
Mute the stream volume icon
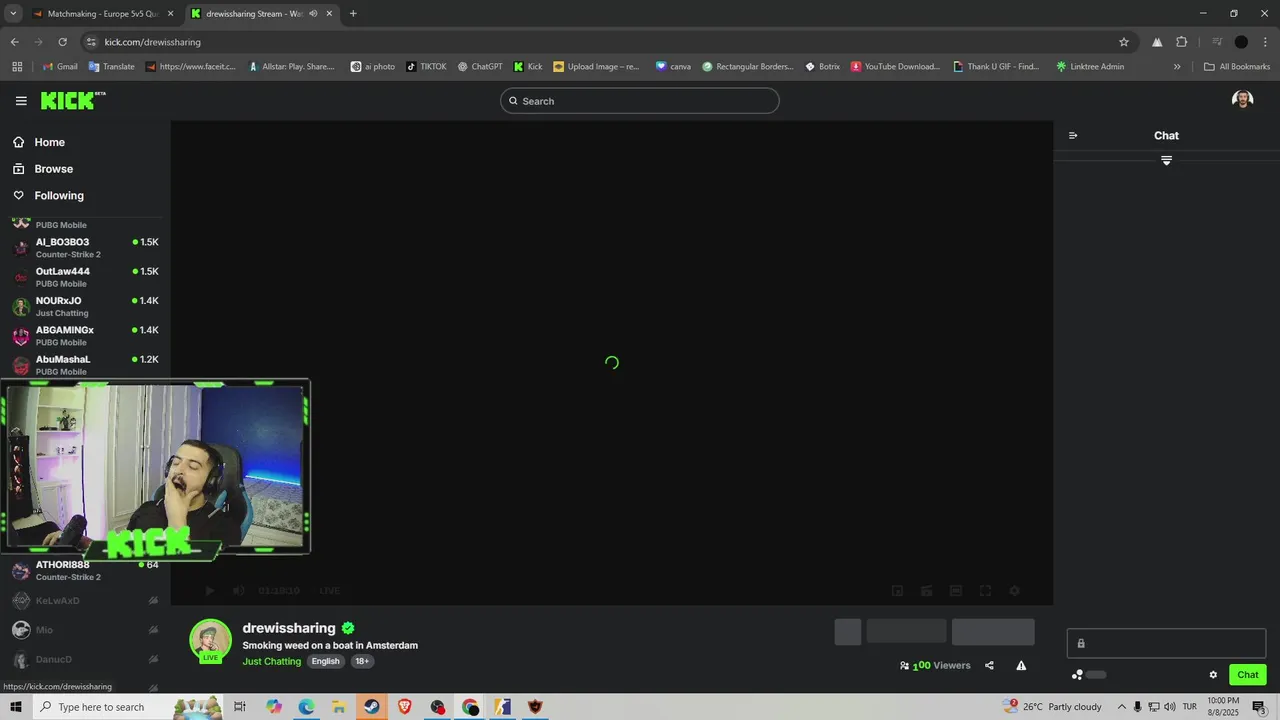point(239,591)
